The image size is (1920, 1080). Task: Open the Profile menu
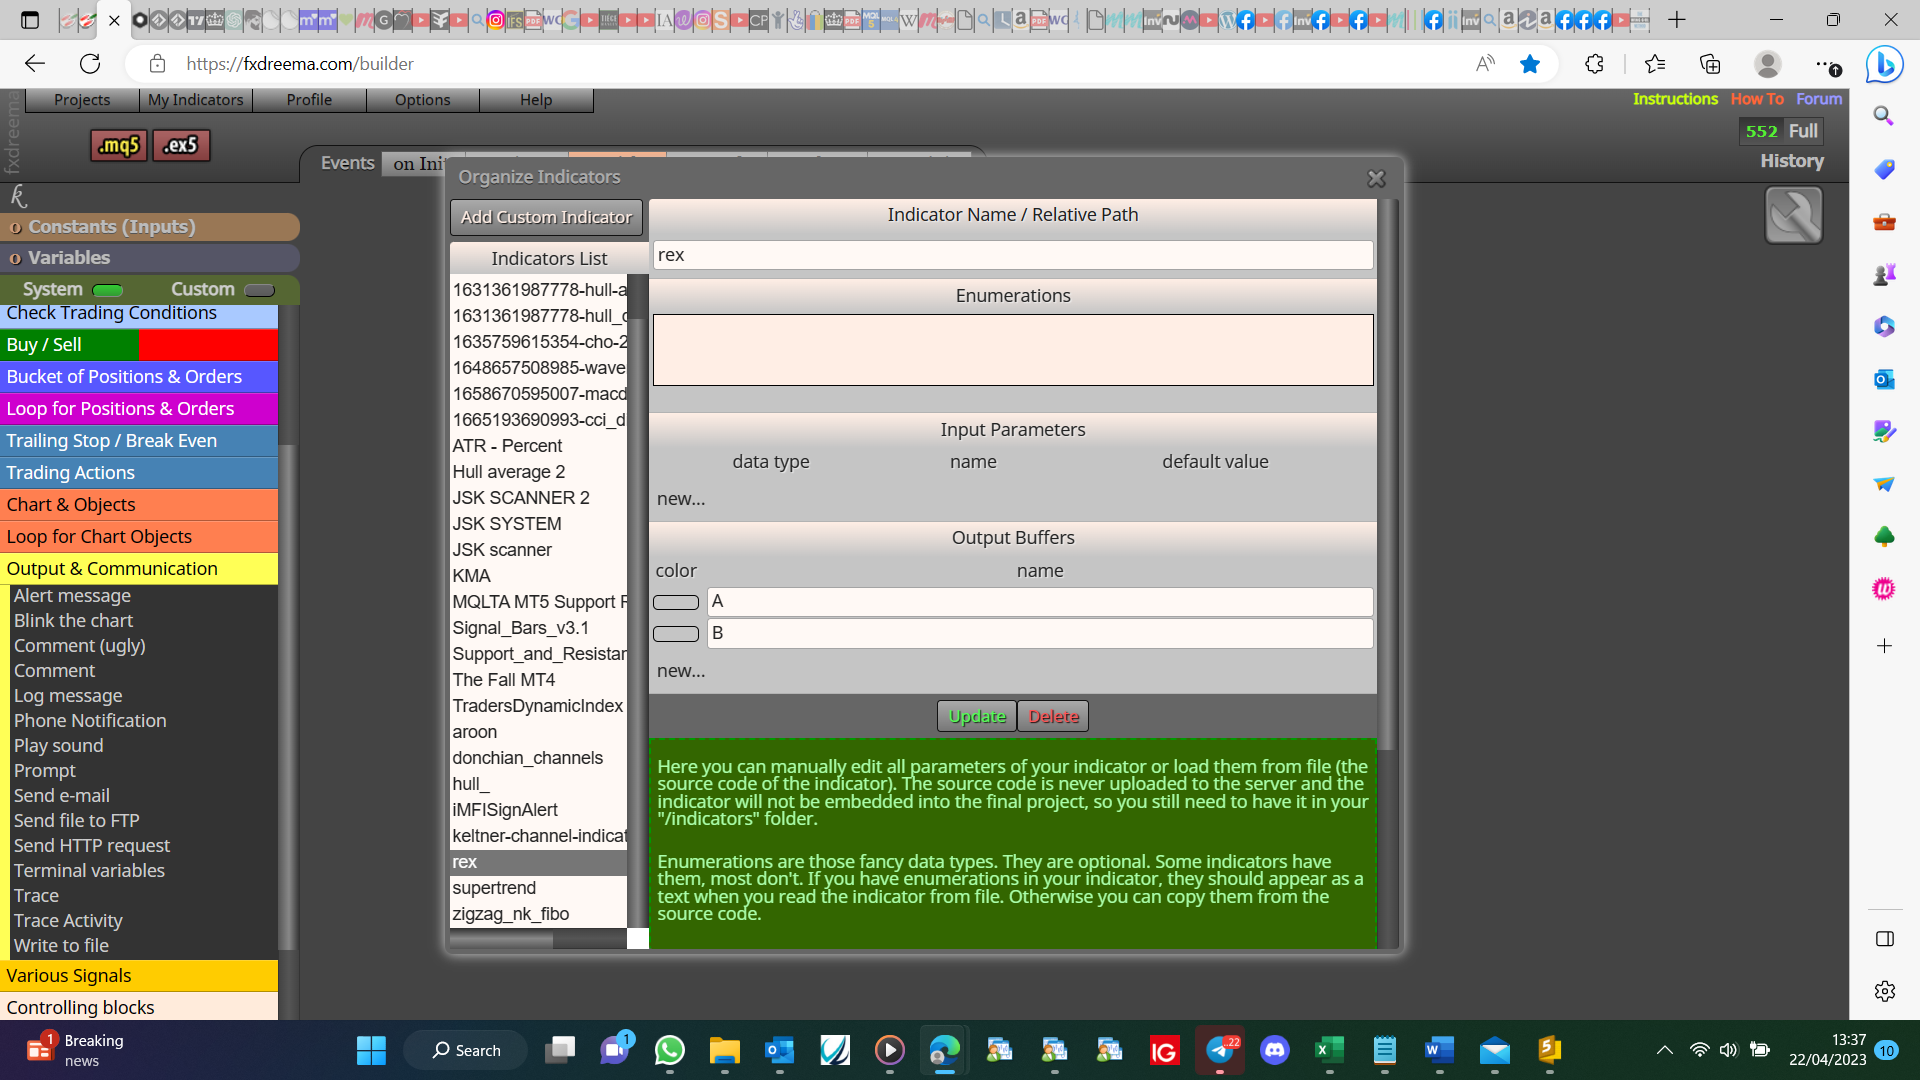coord(309,100)
